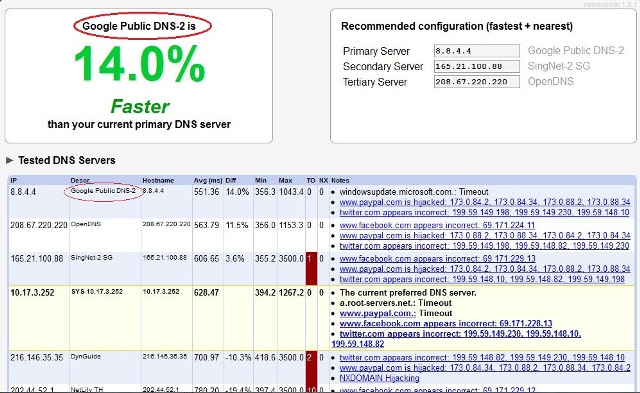Open paypal hijacked link in DynGuide row
640x393 pixels.
pos(485,367)
